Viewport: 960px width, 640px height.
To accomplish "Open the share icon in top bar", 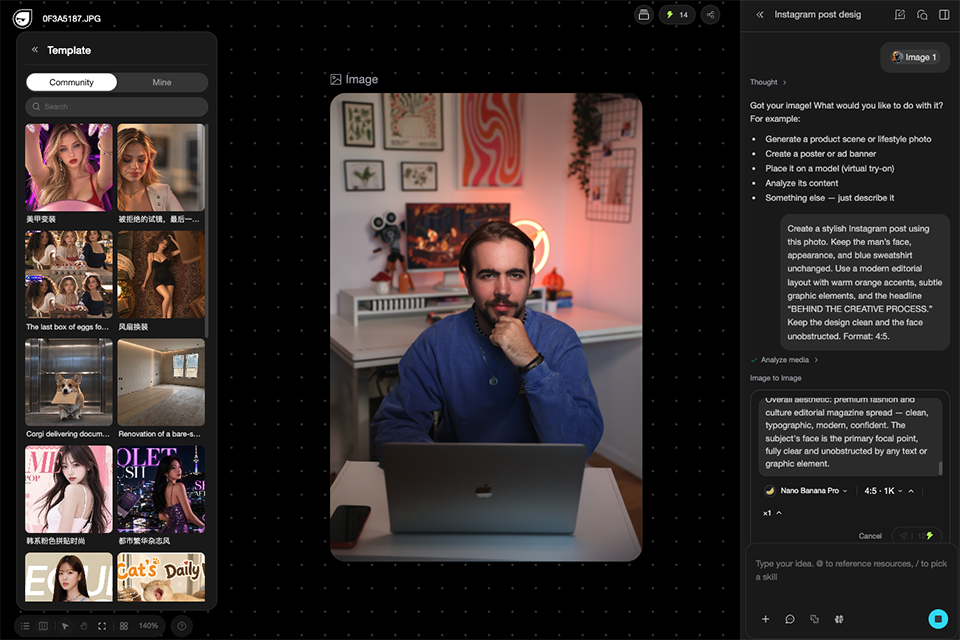I will point(710,15).
